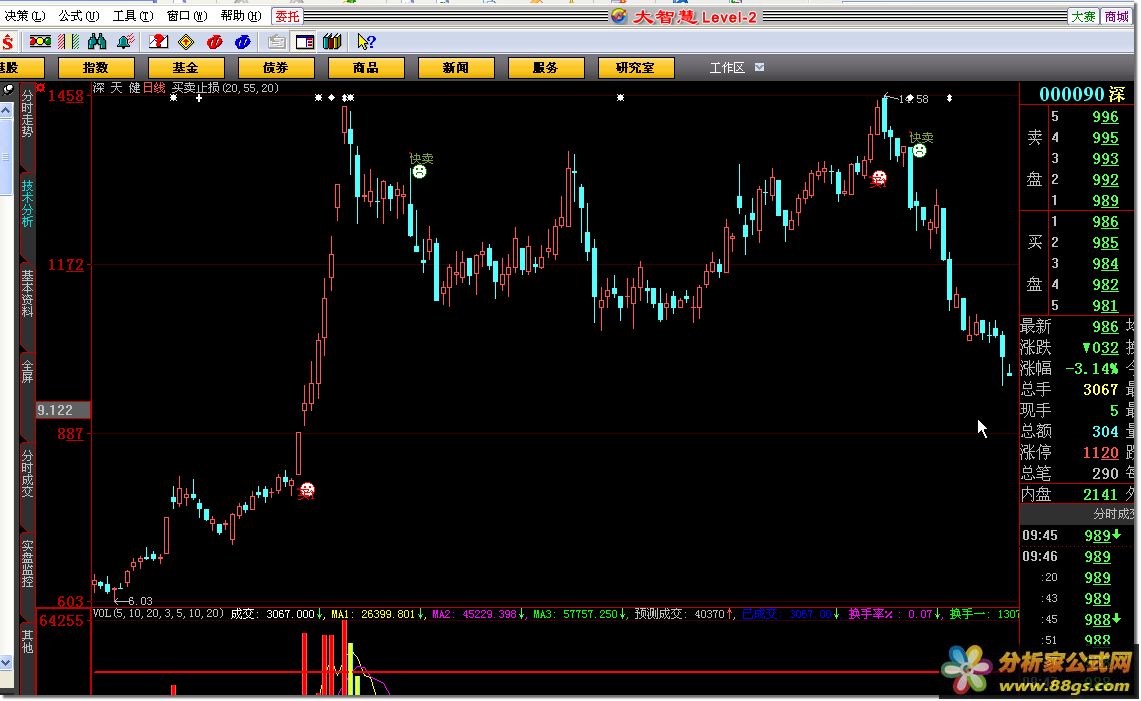The image size is (1141, 701).
Task: Click the 快卖 sell signal at chart peak
Action: pyautogui.click(x=919, y=150)
